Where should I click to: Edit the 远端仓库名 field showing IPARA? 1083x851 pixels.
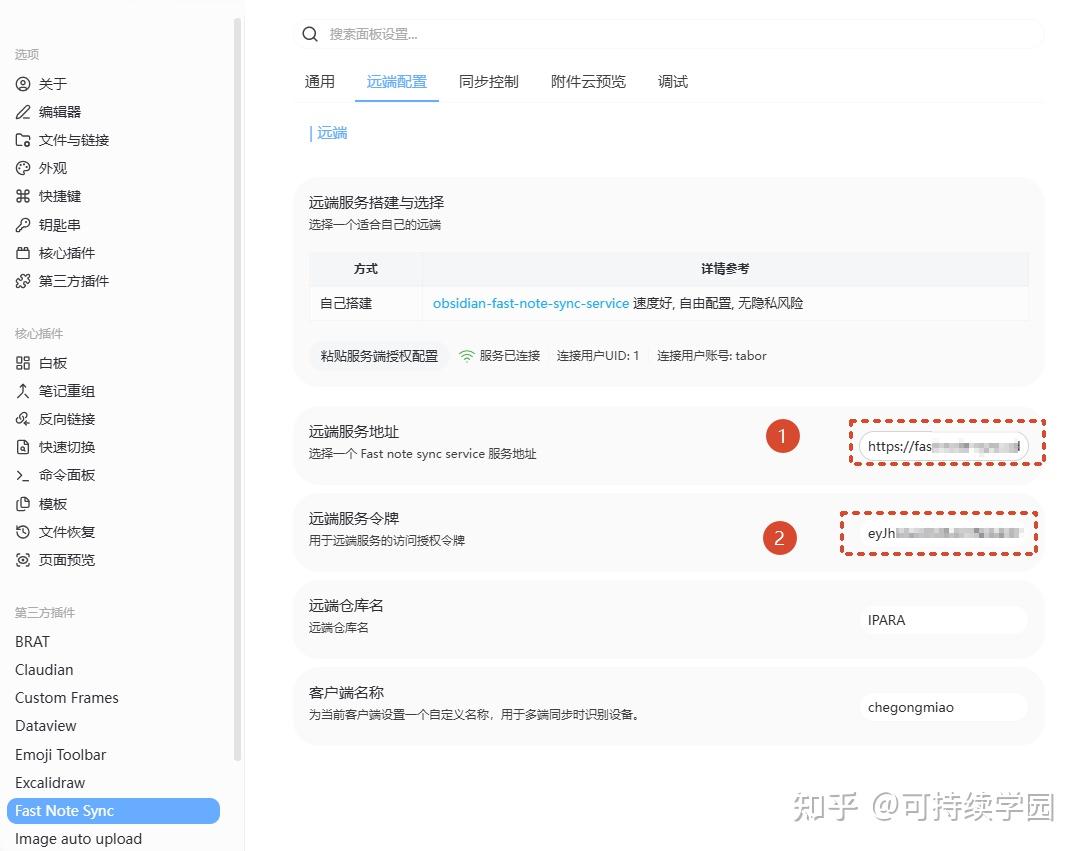click(x=943, y=620)
